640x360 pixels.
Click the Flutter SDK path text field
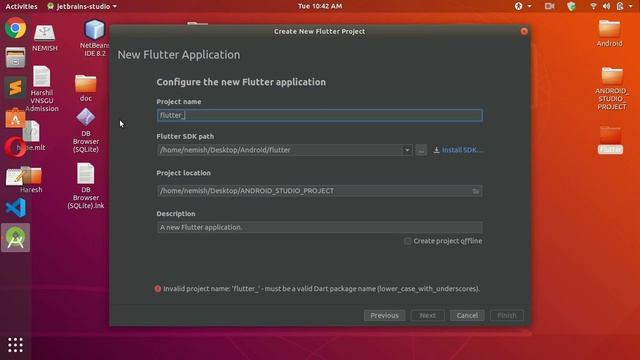[280, 150]
